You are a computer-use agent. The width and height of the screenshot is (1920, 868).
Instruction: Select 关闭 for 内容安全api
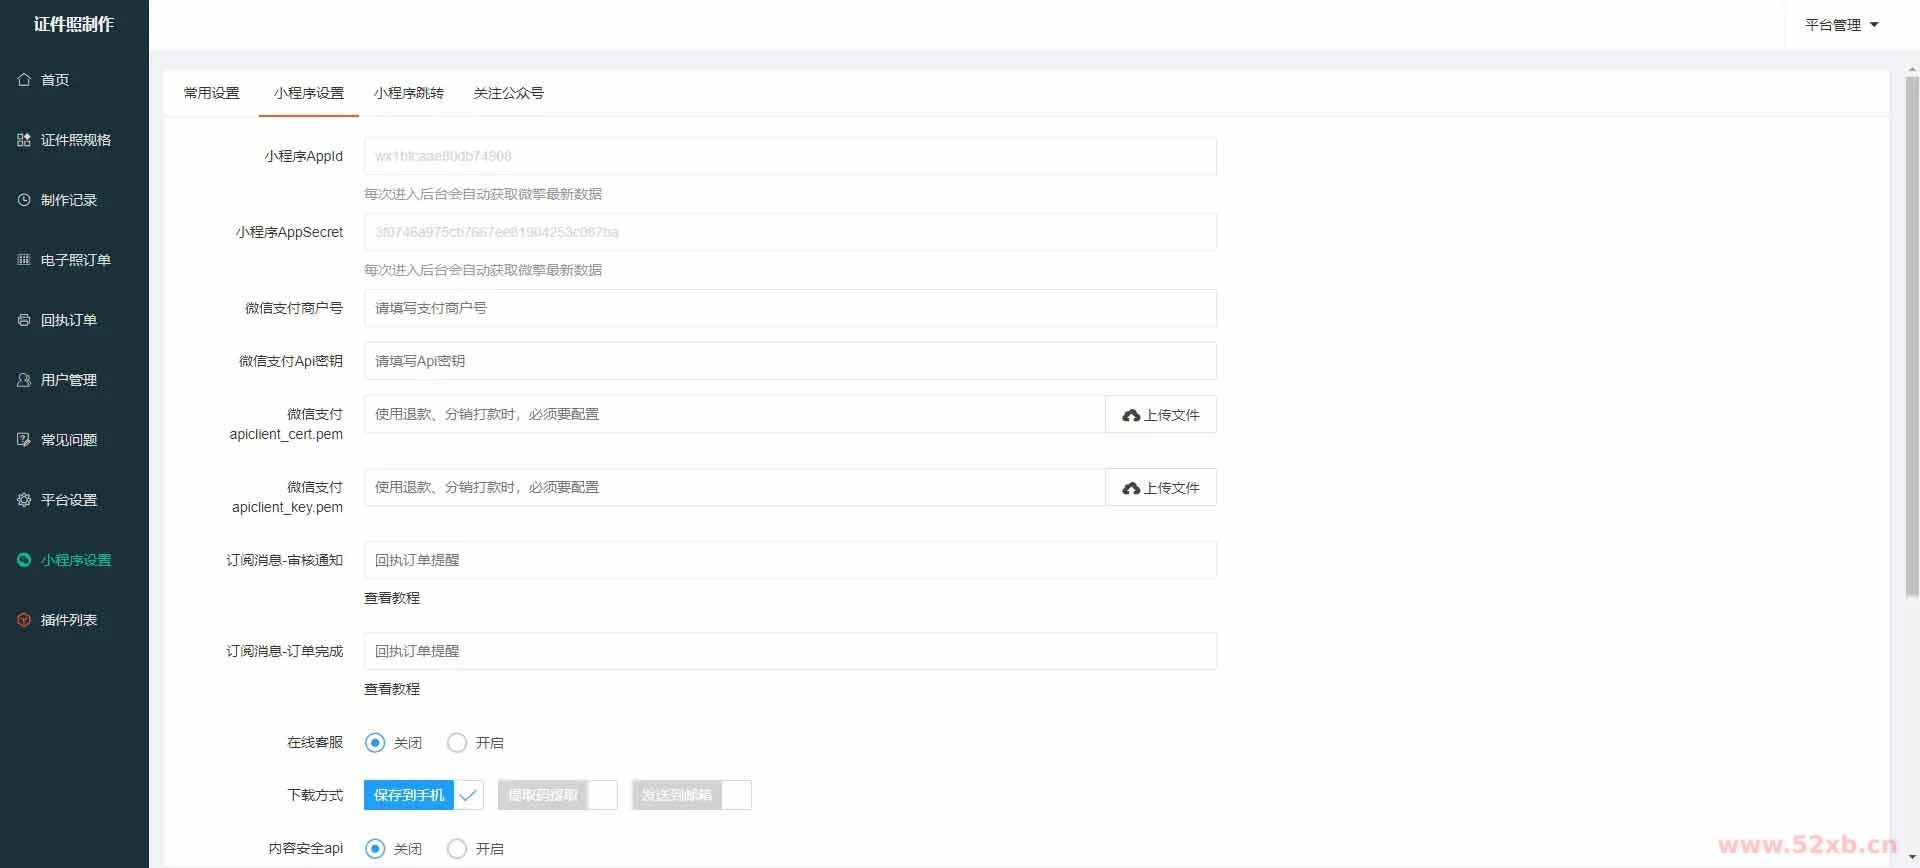(x=375, y=849)
